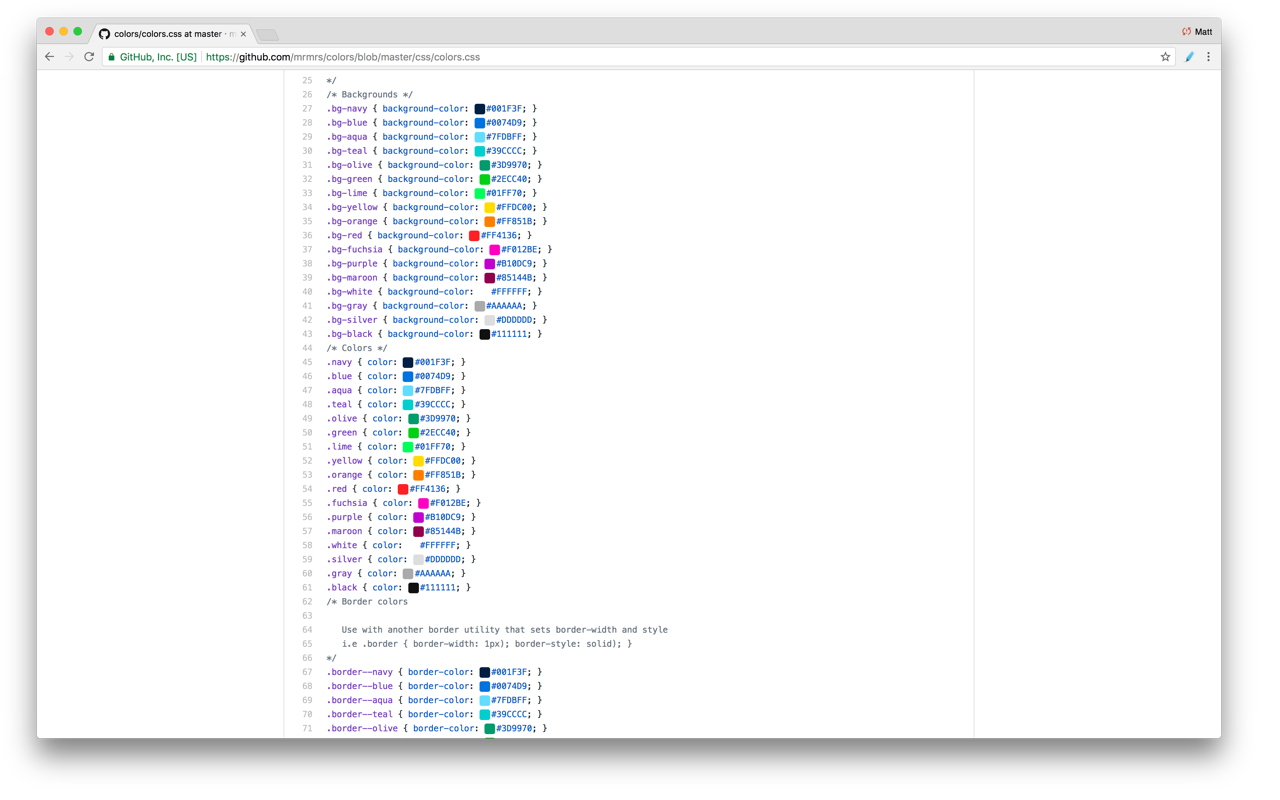Select line number 45
Image resolution: width=1280 pixels, height=800 pixels.
pos(307,362)
